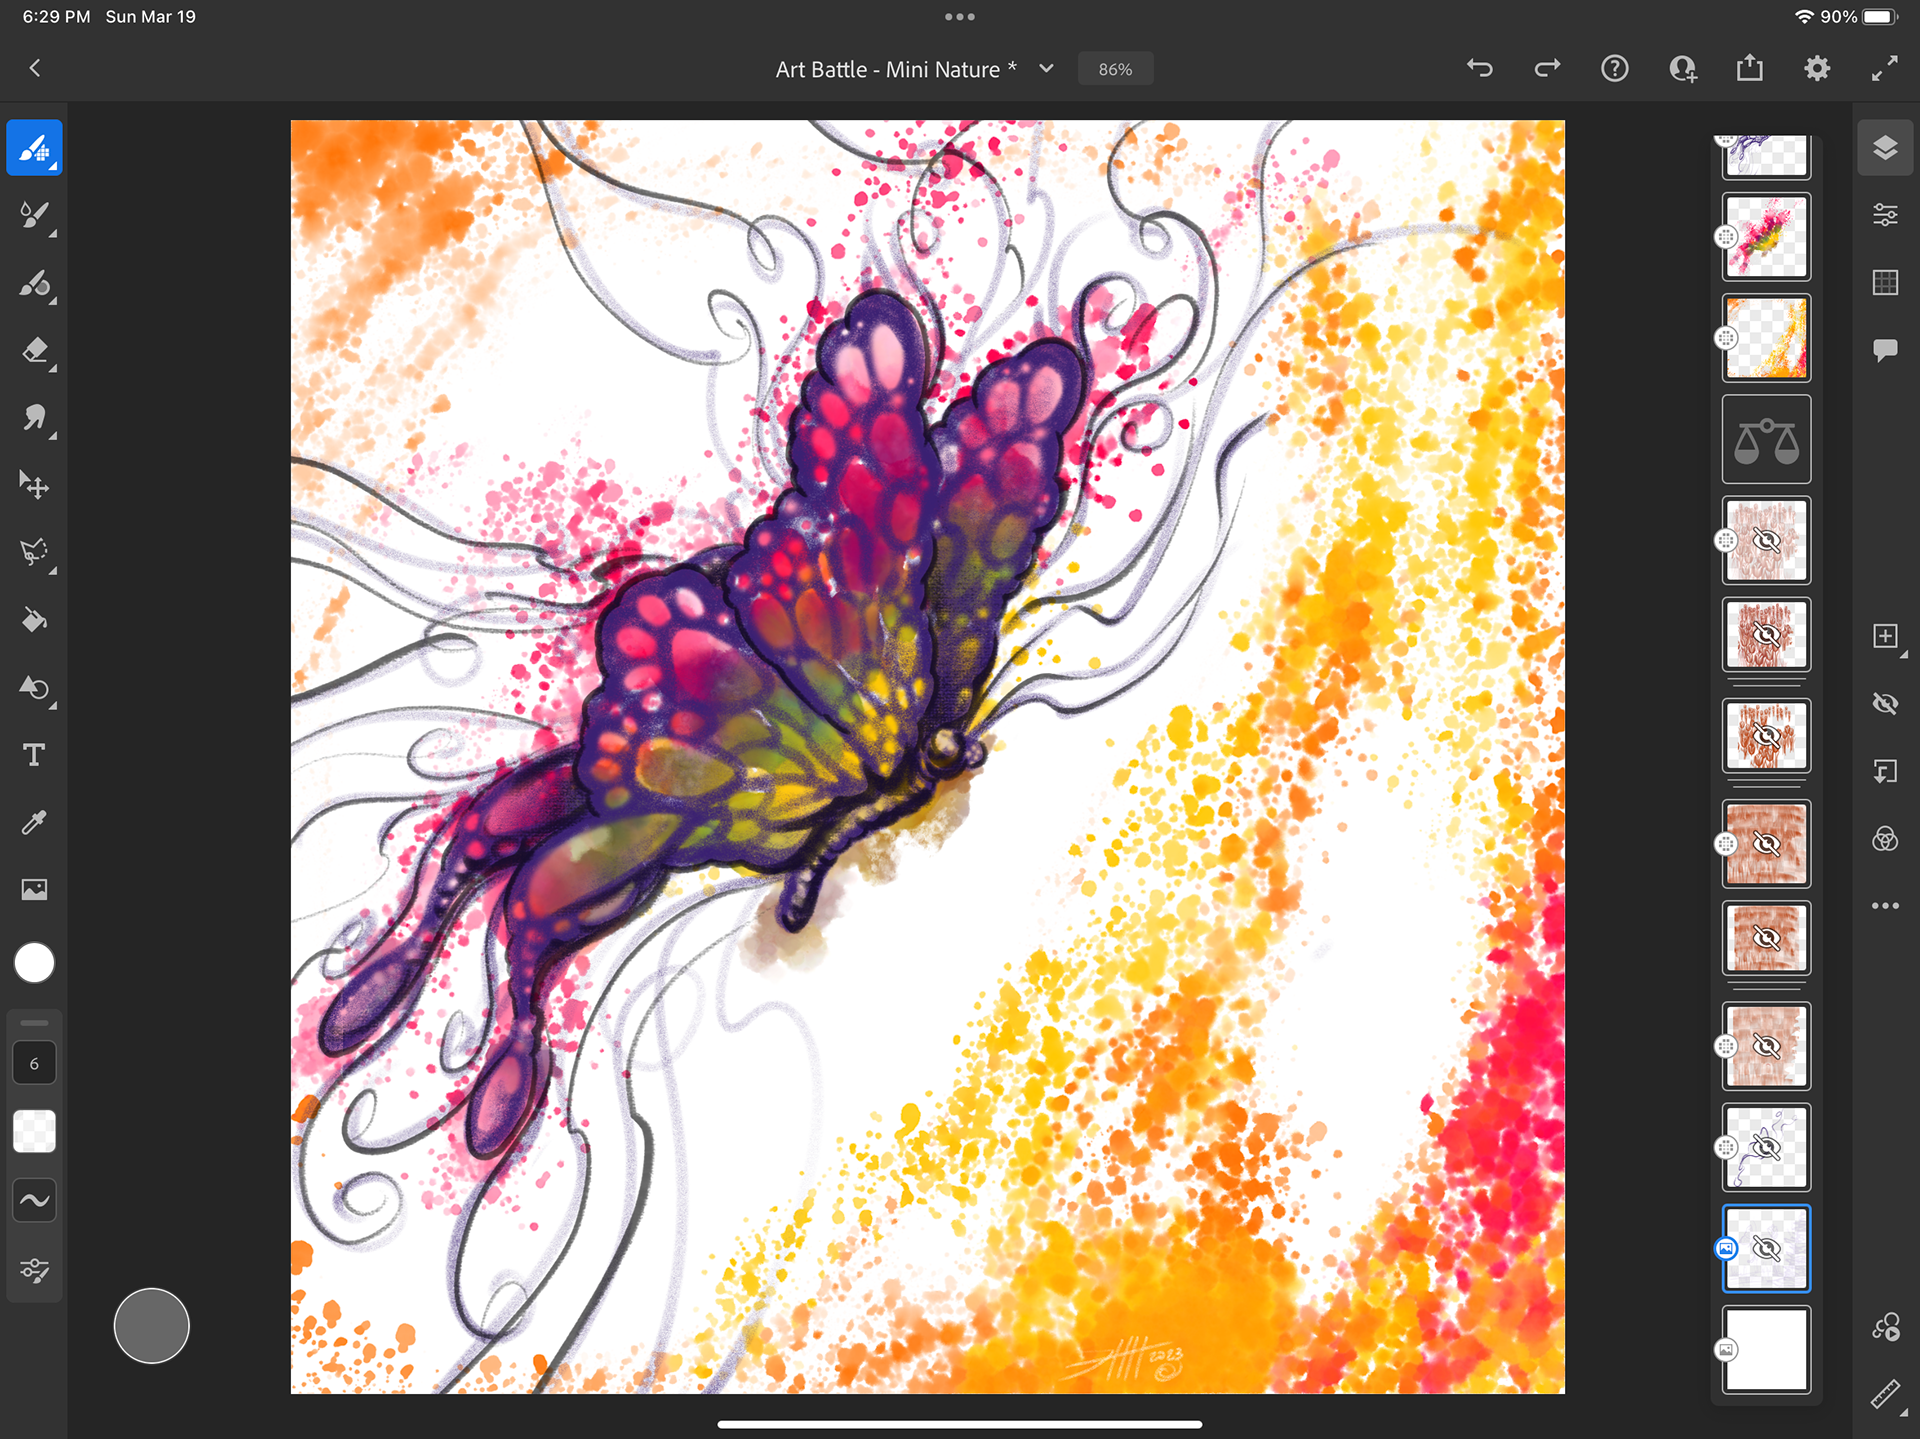Open the help menu
This screenshot has height=1439, width=1920.
(1615, 68)
